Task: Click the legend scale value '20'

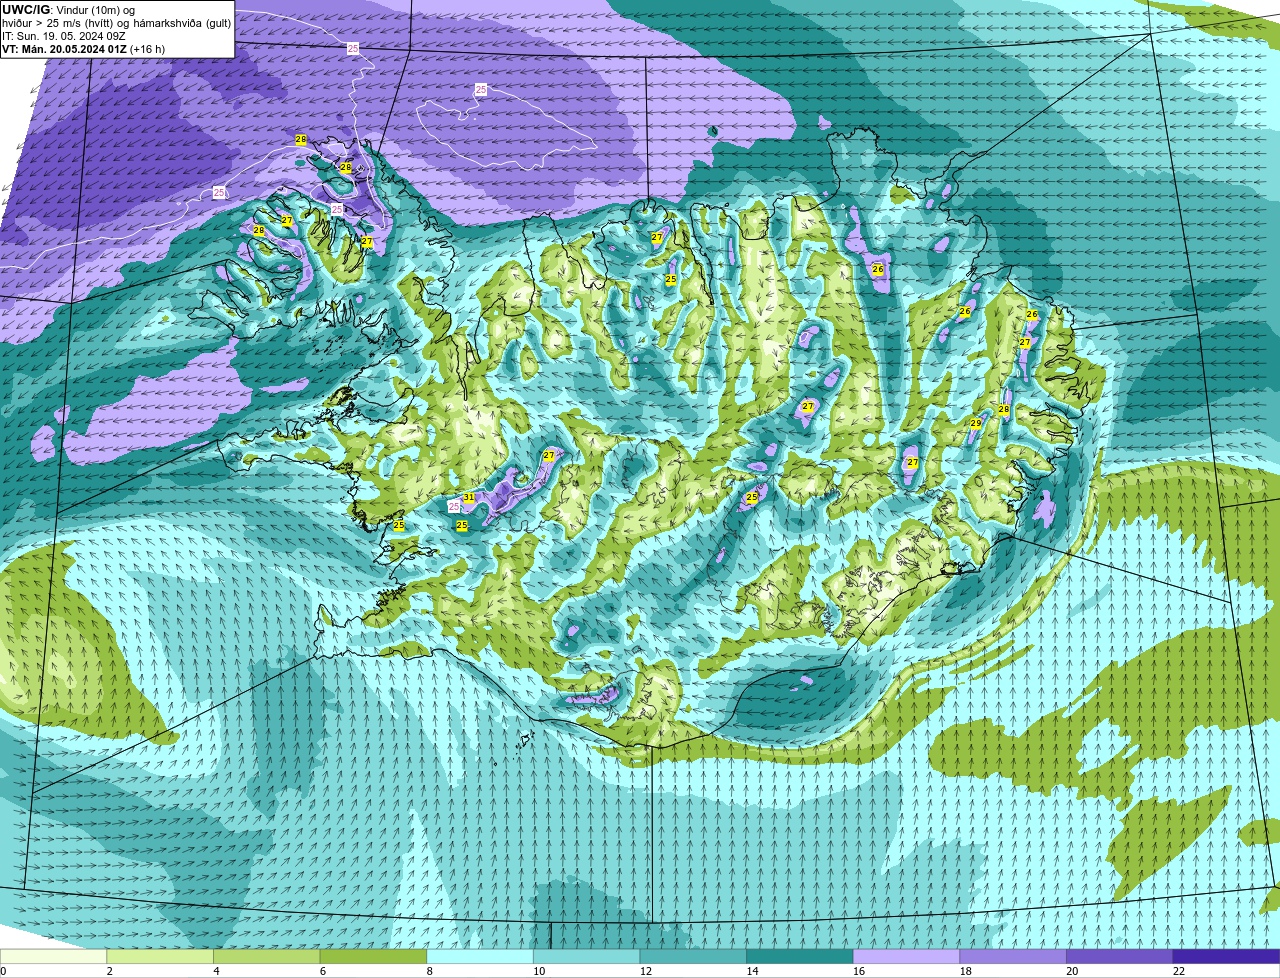Action: [1072, 971]
